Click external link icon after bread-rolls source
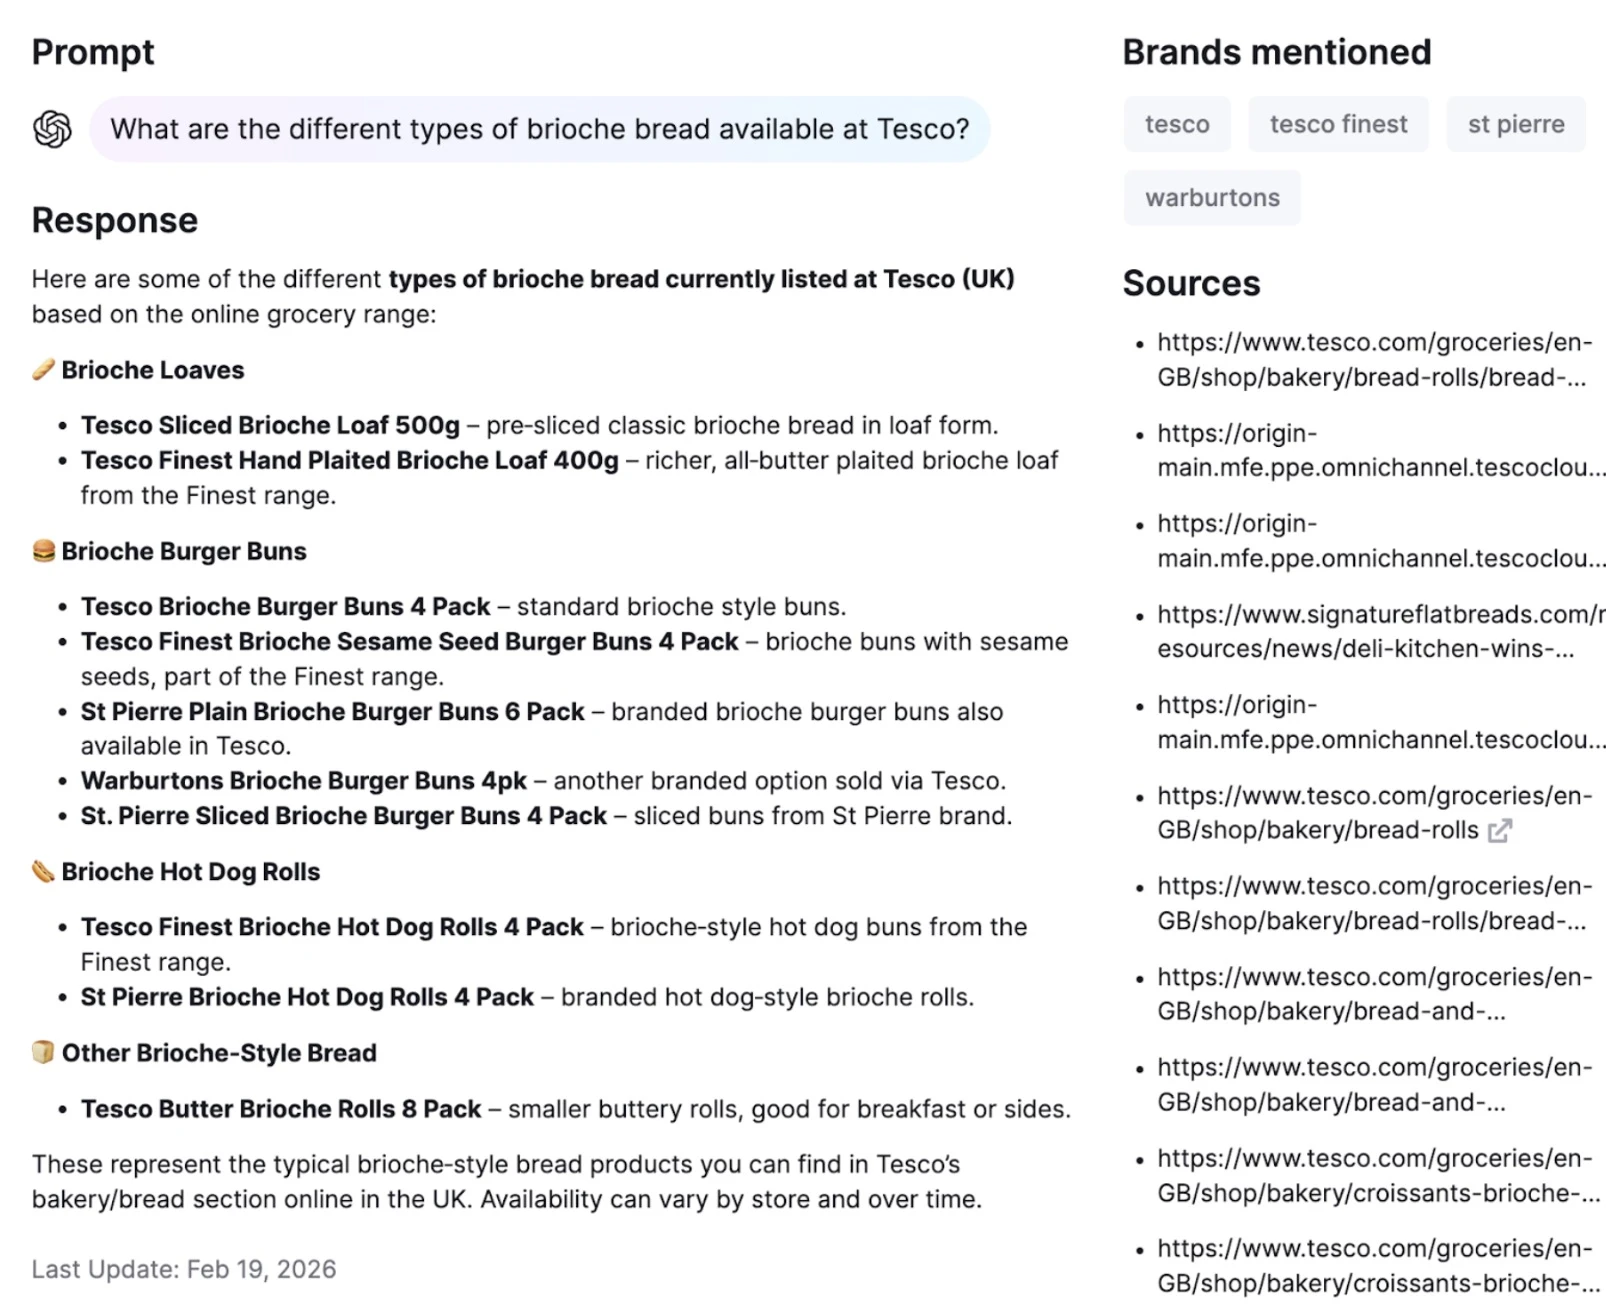 pos(1499,831)
